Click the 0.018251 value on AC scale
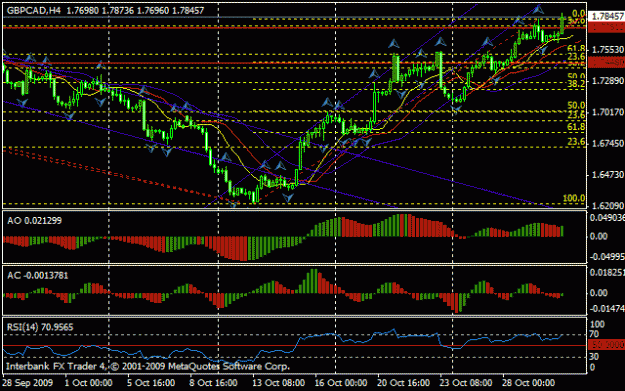This screenshot has width=625, height=391. [607, 272]
